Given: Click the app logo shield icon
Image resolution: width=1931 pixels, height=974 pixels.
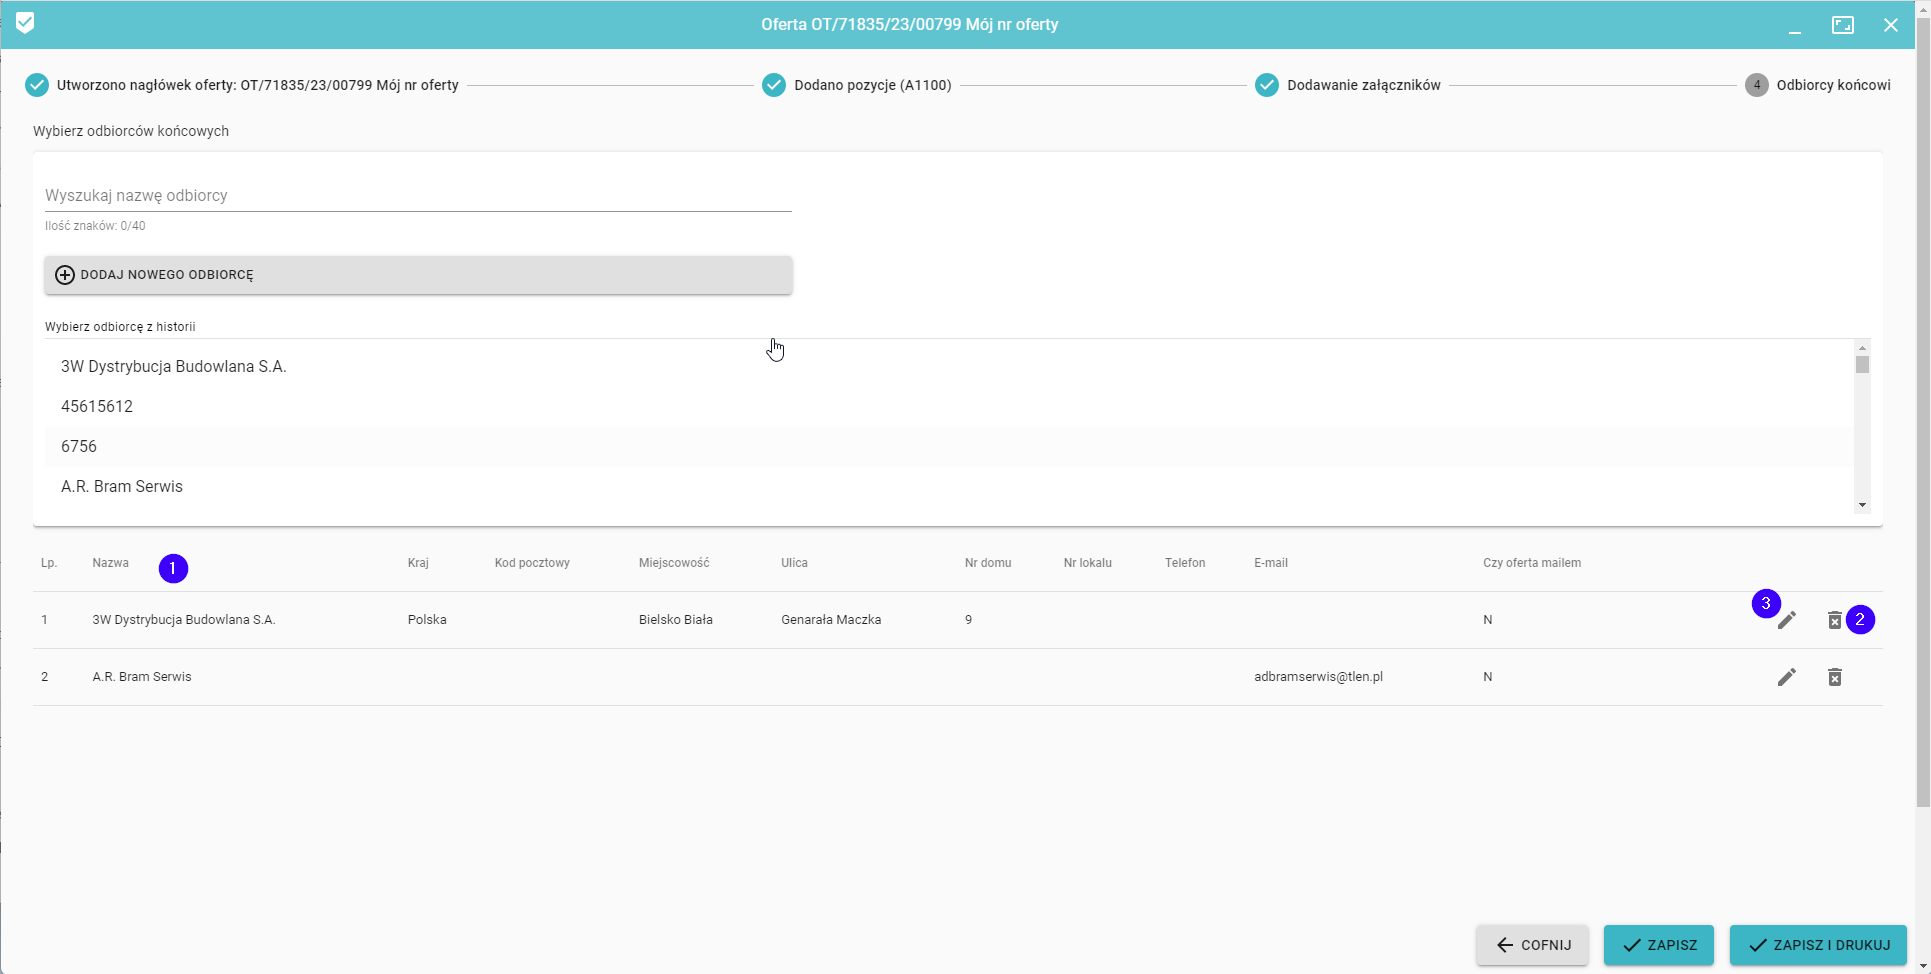Looking at the screenshot, I should tap(26, 23).
